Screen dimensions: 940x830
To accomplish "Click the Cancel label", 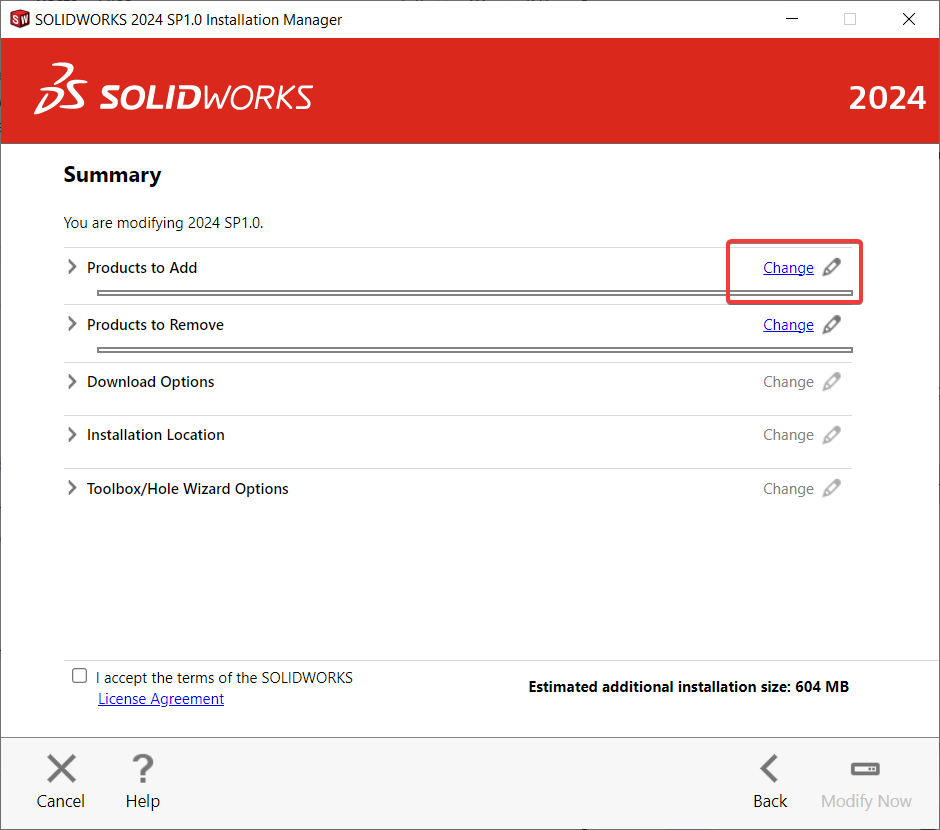I will pyautogui.click(x=61, y=801).
